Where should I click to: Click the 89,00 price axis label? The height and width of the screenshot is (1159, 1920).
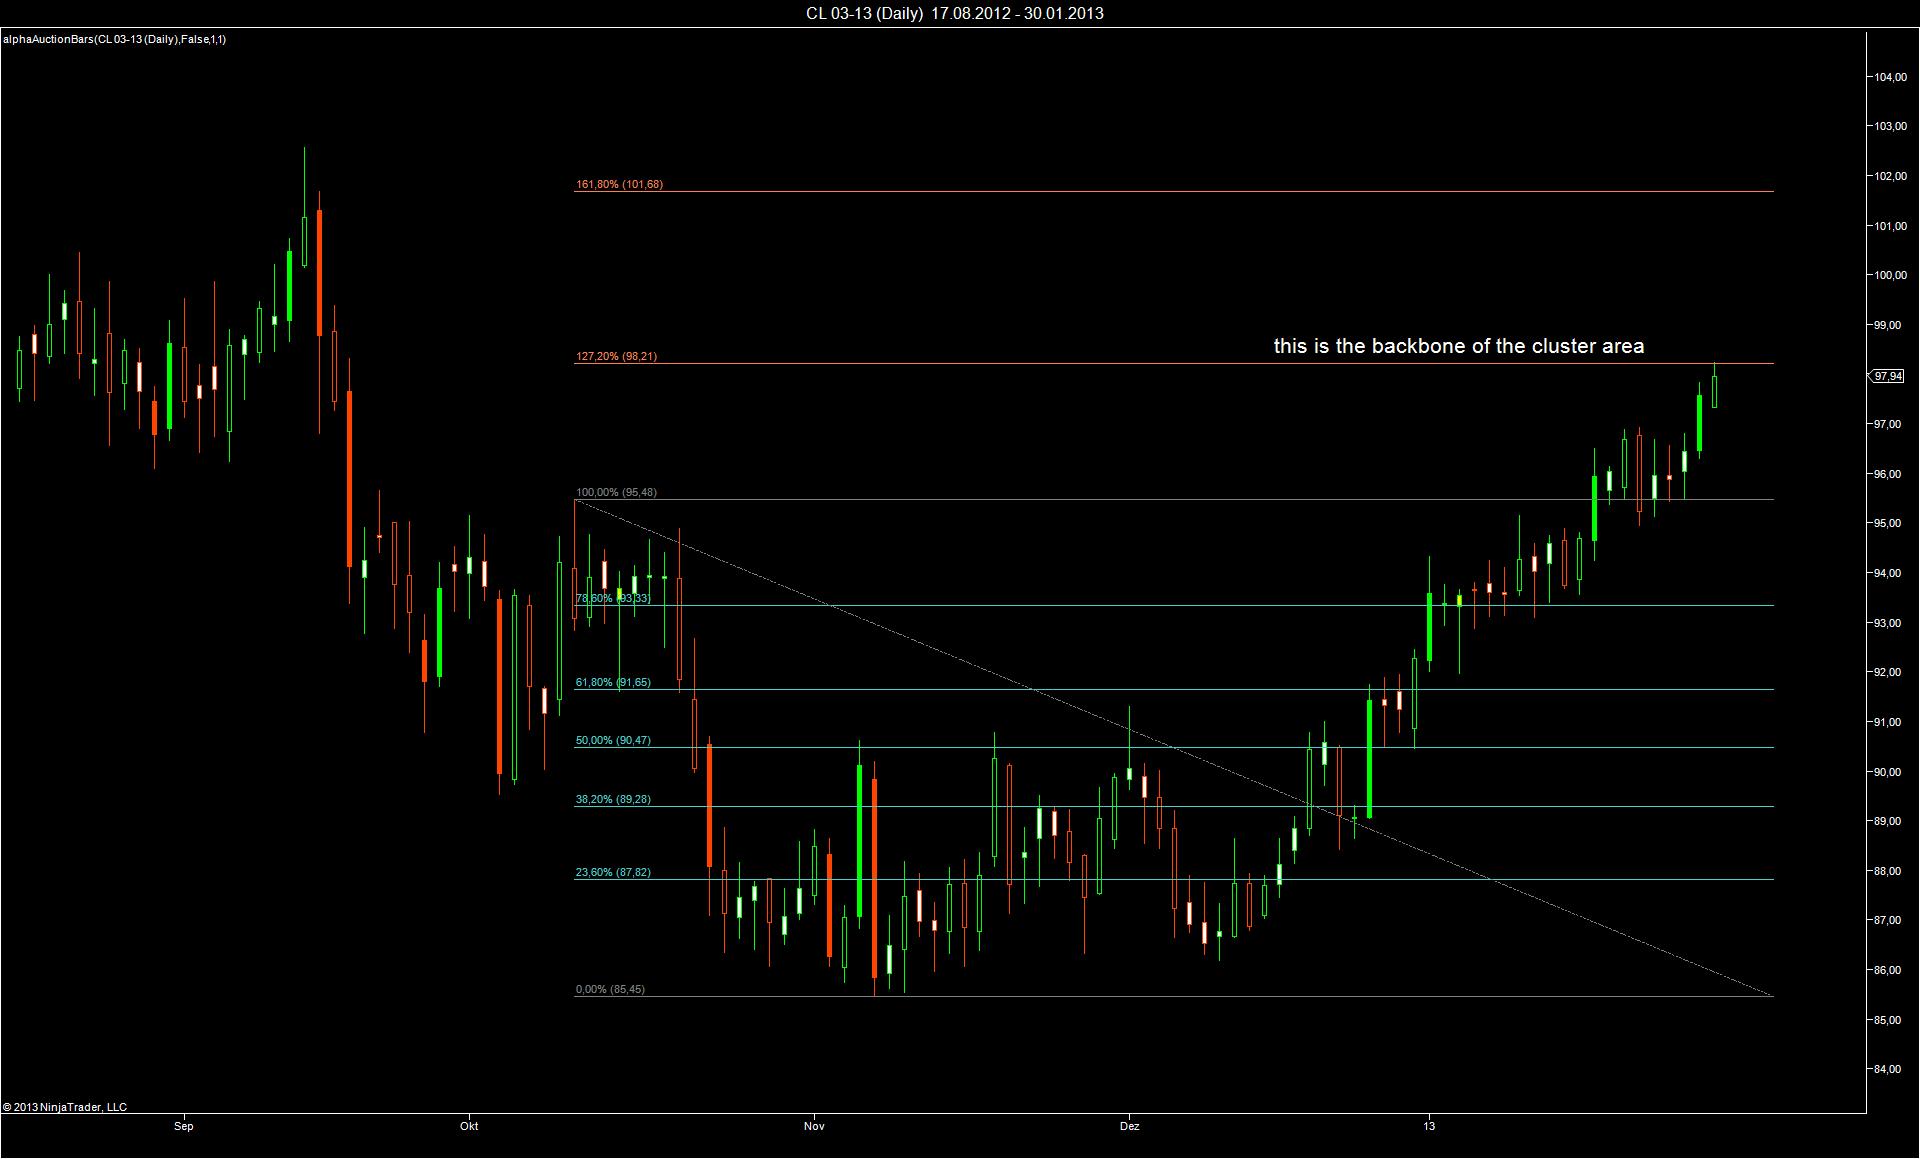click(x=1889, y=822)
